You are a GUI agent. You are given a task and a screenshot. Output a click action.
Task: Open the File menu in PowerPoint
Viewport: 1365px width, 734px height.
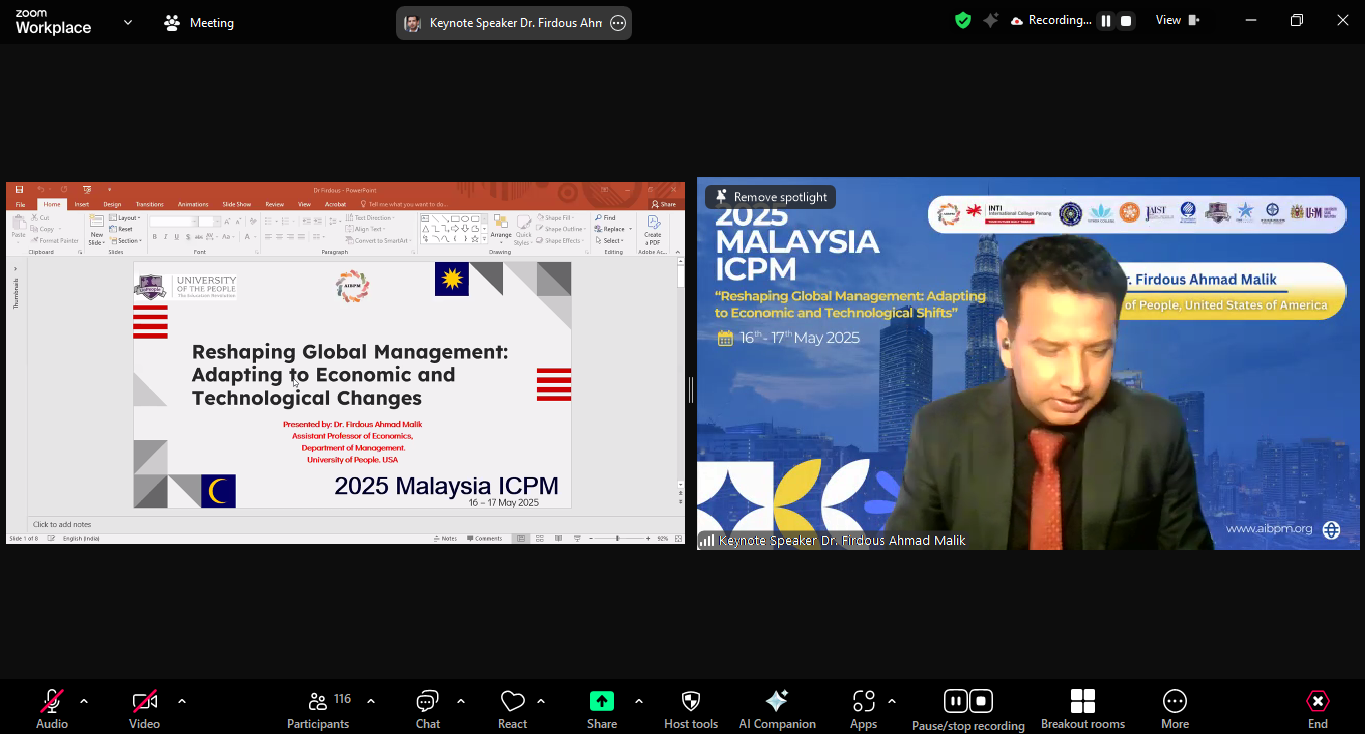(x=21, y=204)
